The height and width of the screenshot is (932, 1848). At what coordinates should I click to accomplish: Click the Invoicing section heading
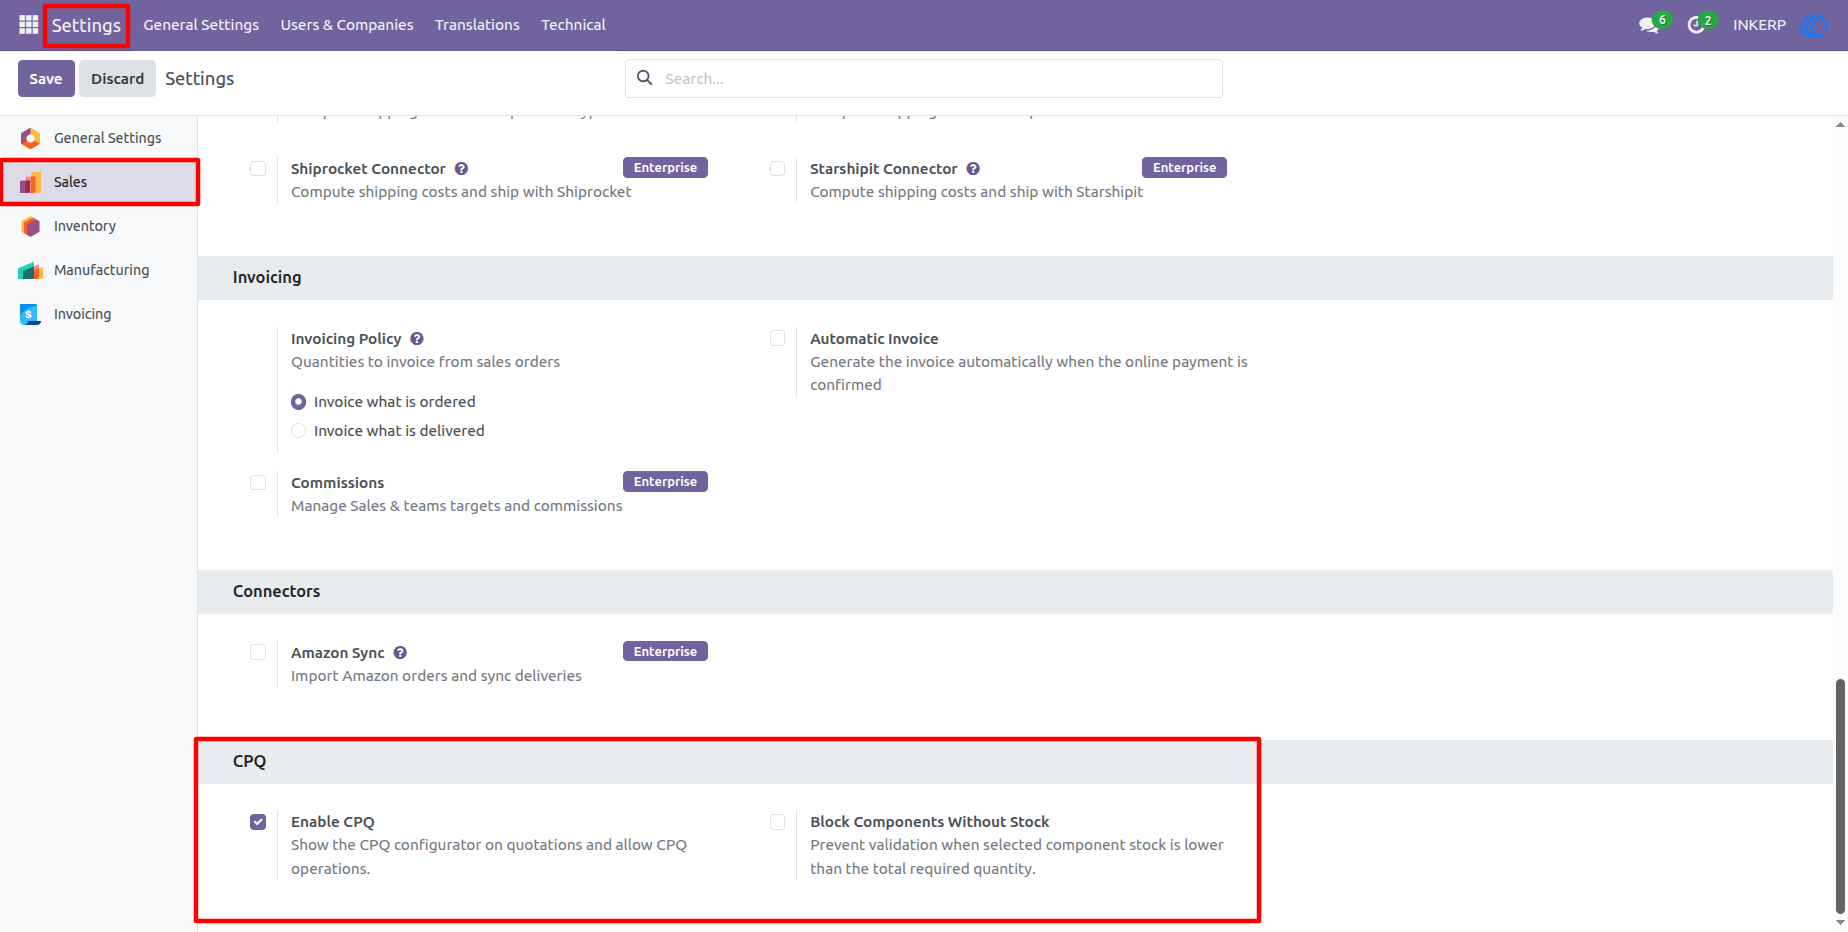coord(267,277)
